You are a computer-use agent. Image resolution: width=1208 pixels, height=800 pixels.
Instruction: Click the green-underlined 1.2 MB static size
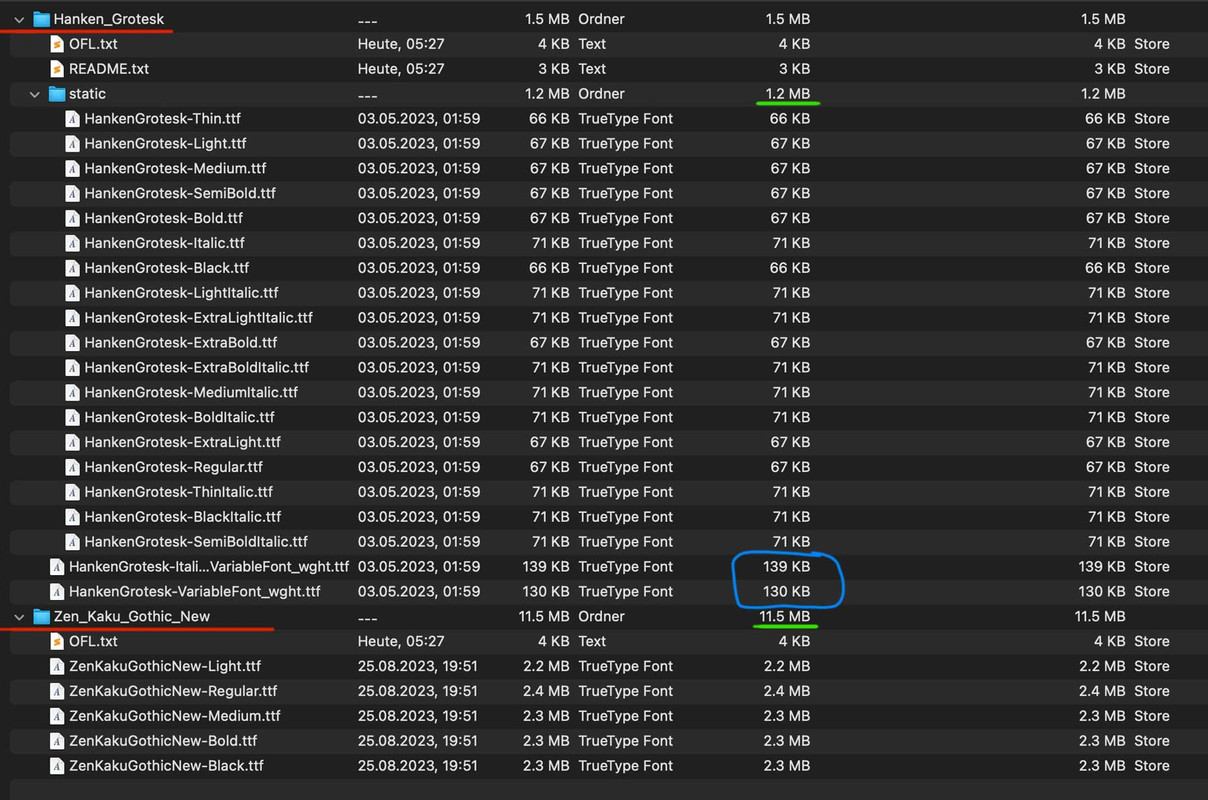[788, 94]
